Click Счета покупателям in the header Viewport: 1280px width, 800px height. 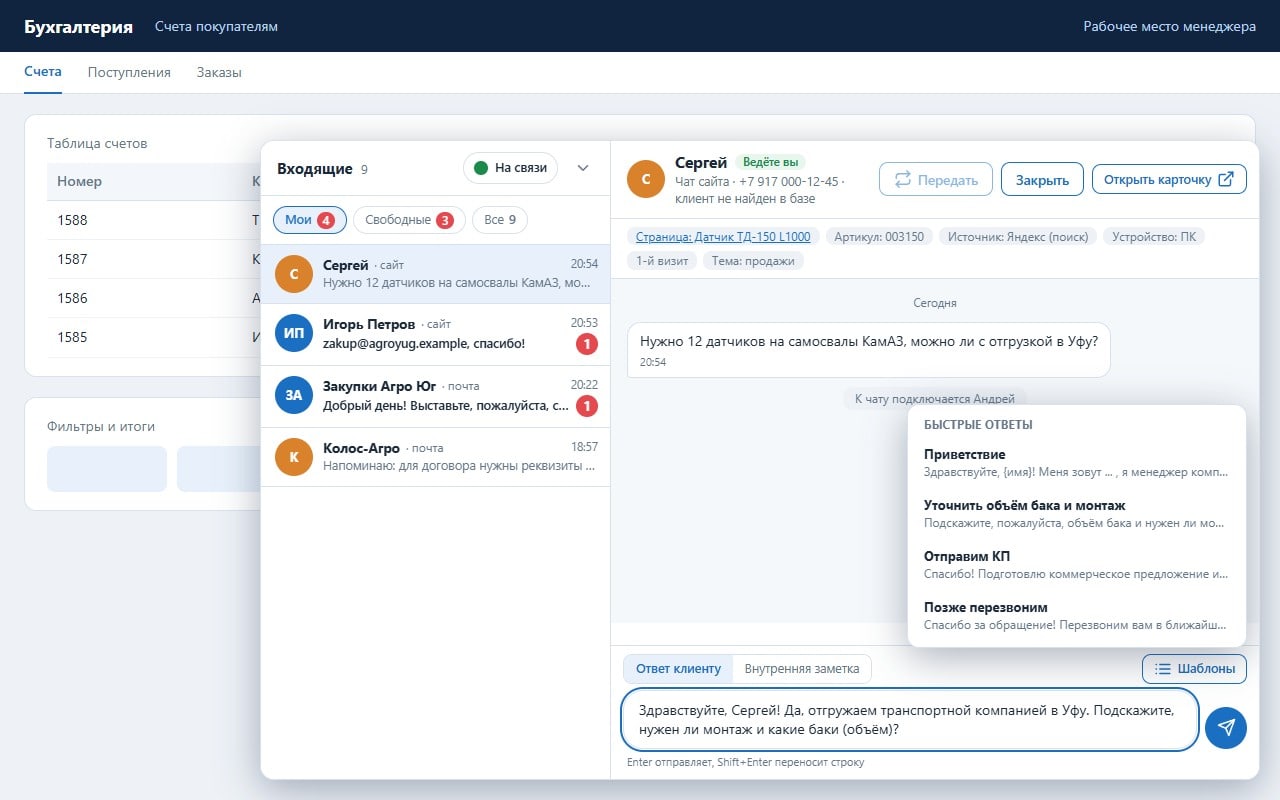pyautogui.click(x=216, y=27)
